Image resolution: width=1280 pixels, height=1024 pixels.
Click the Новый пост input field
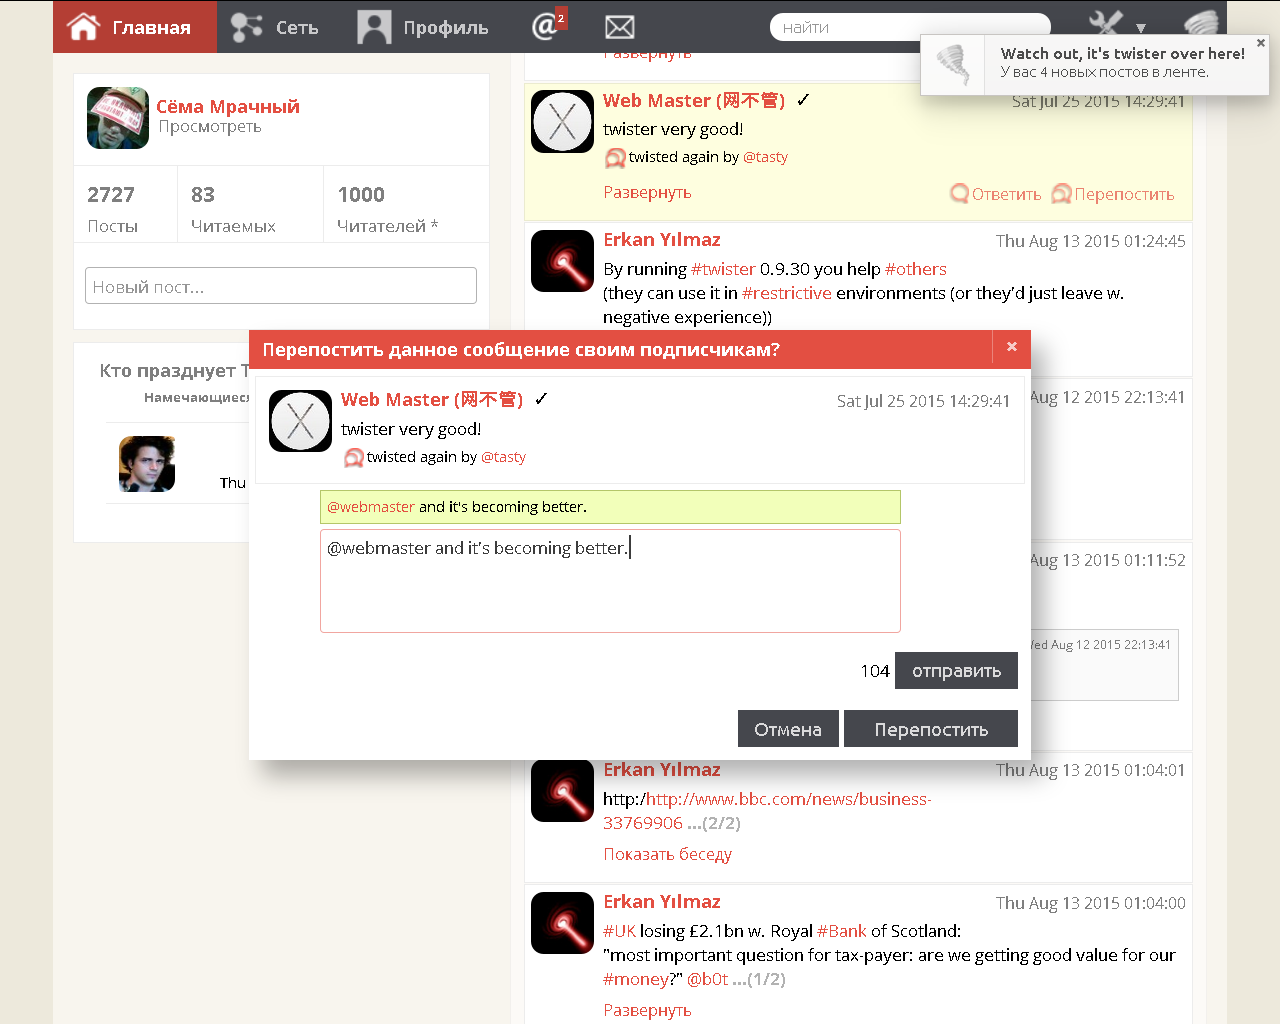click(x=280, y=286)
